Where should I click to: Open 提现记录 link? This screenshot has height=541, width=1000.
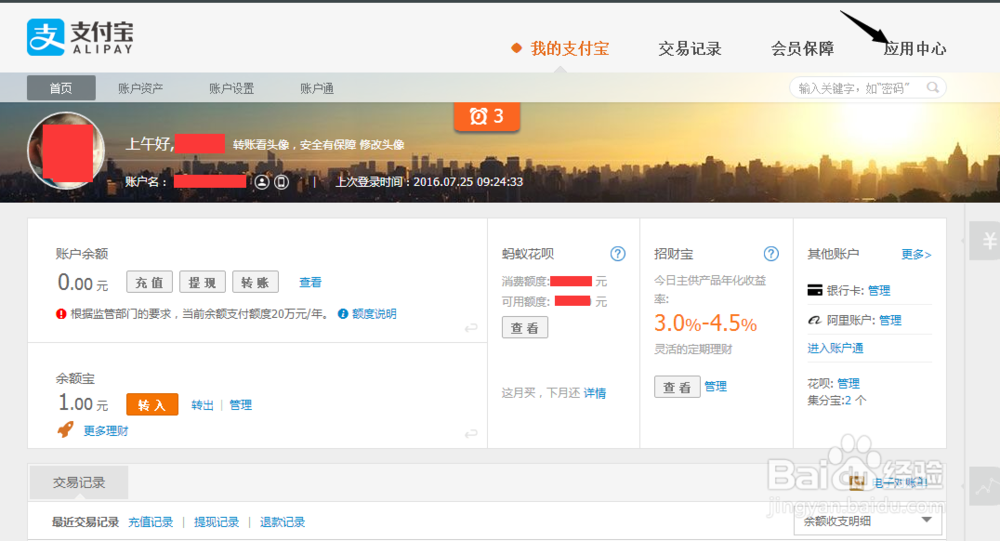(x=216, y=522)
